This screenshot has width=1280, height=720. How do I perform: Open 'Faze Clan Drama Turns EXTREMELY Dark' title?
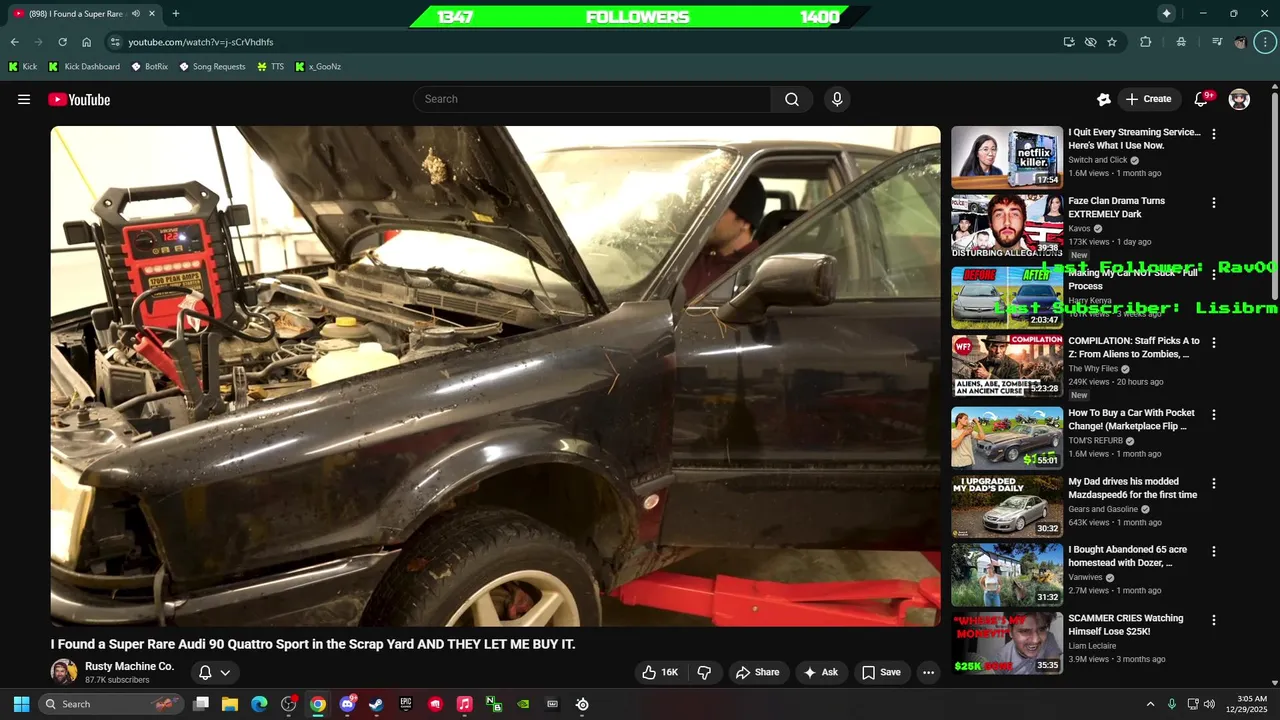point(1116,207)
